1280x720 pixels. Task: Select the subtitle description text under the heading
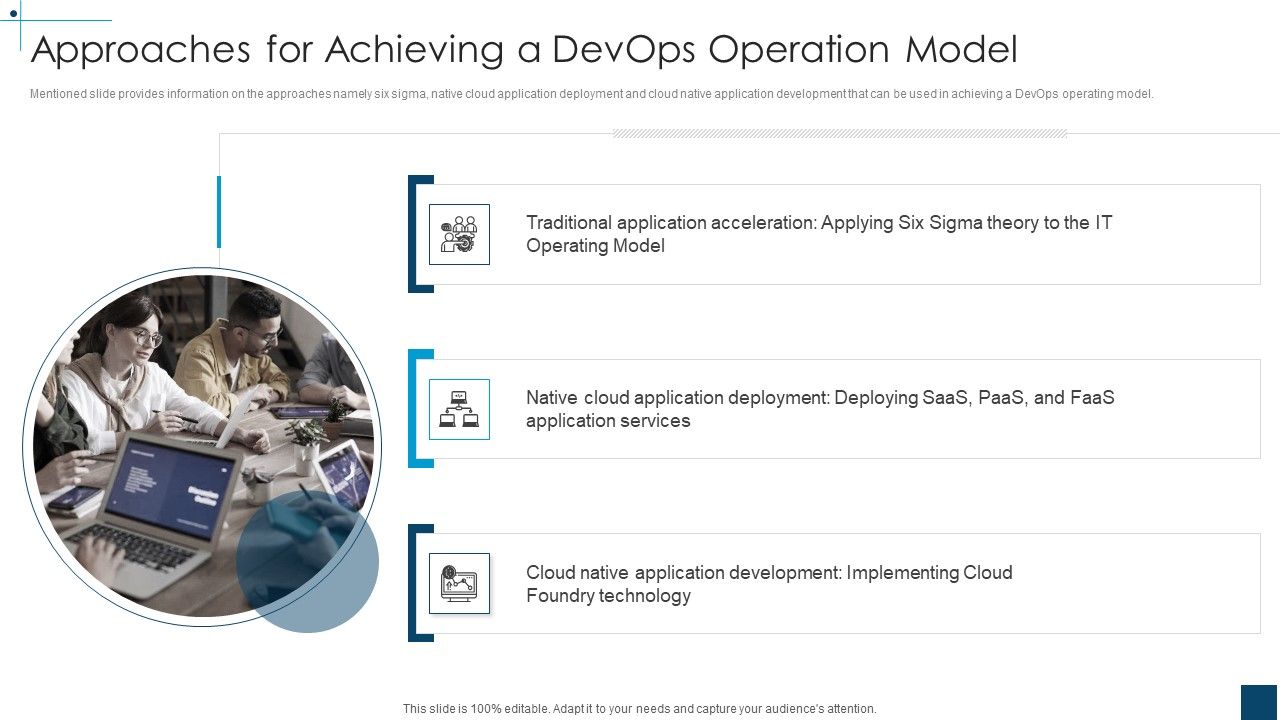pyautogui.click(x=592, y=93)
